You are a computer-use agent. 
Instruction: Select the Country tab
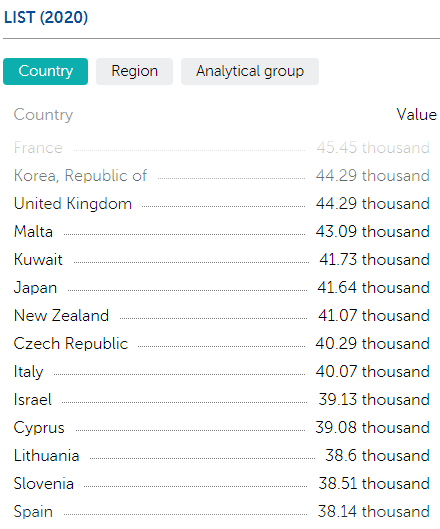coord(46,71)
